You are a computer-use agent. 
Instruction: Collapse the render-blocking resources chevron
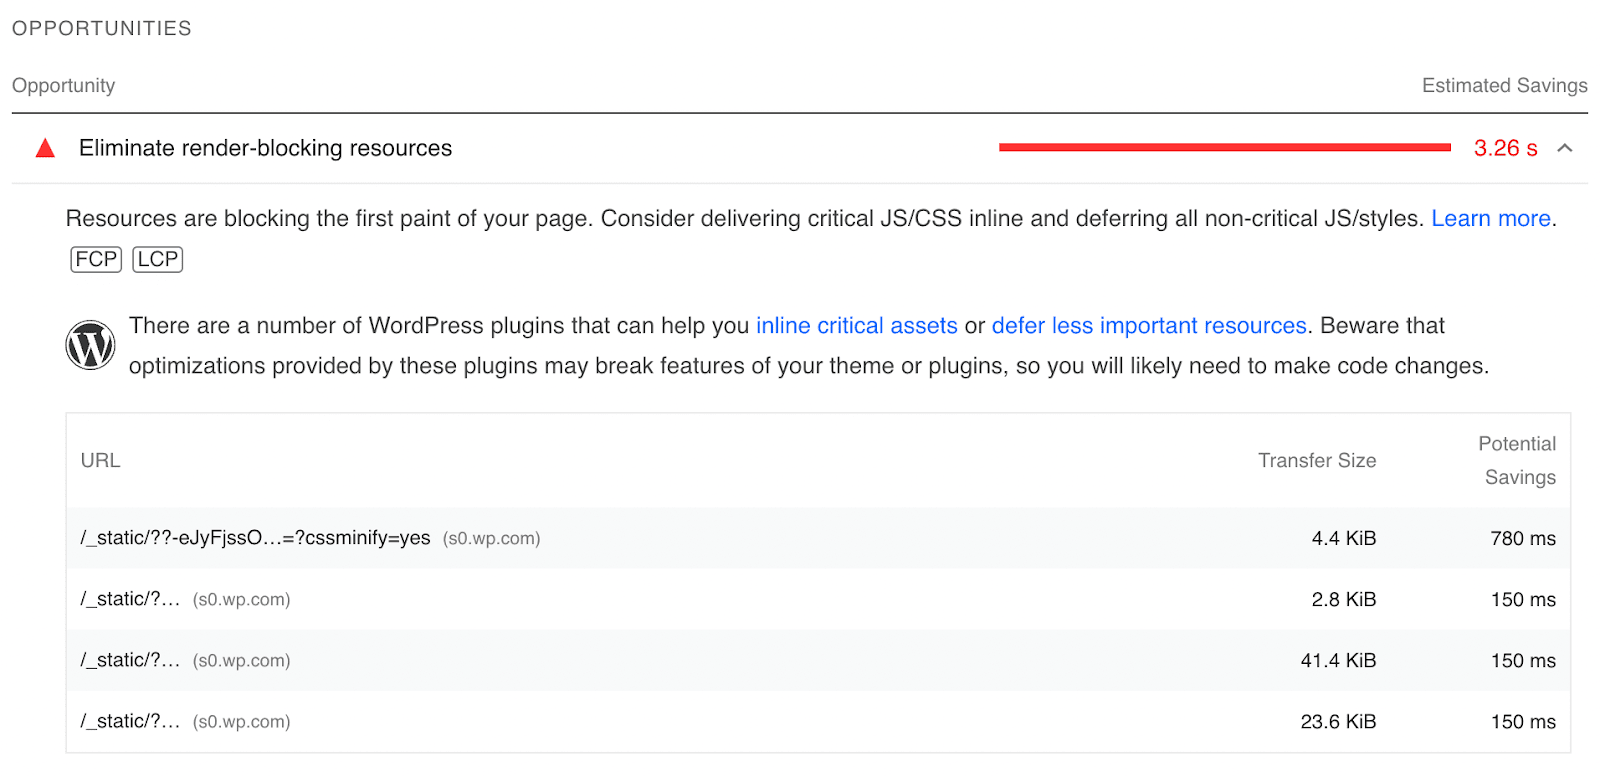pos(1565,148)
